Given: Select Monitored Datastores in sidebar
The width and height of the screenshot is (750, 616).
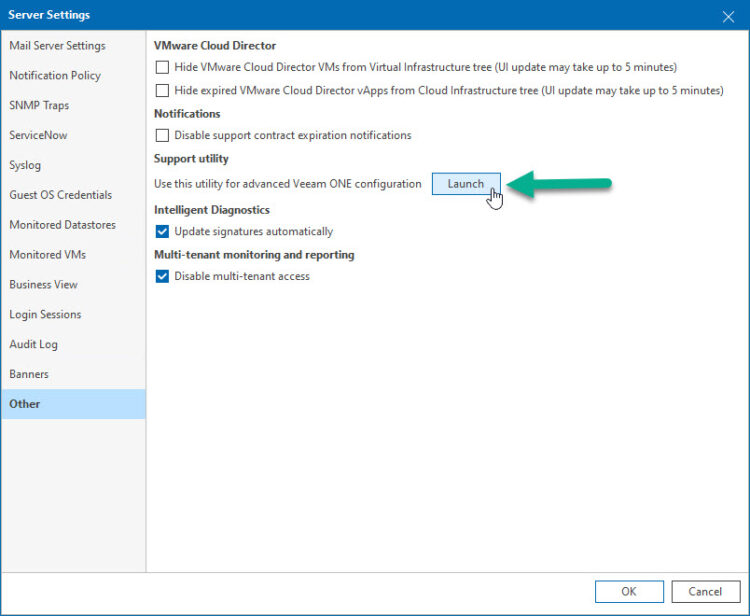Looking at the screenshot, I should (x=62, y=225).
